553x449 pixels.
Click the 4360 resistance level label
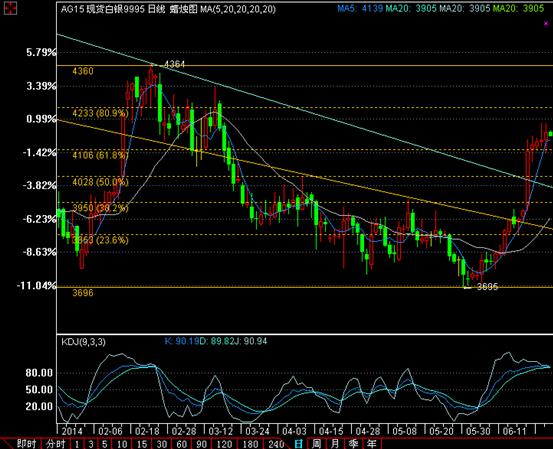(x=83, y=71)
